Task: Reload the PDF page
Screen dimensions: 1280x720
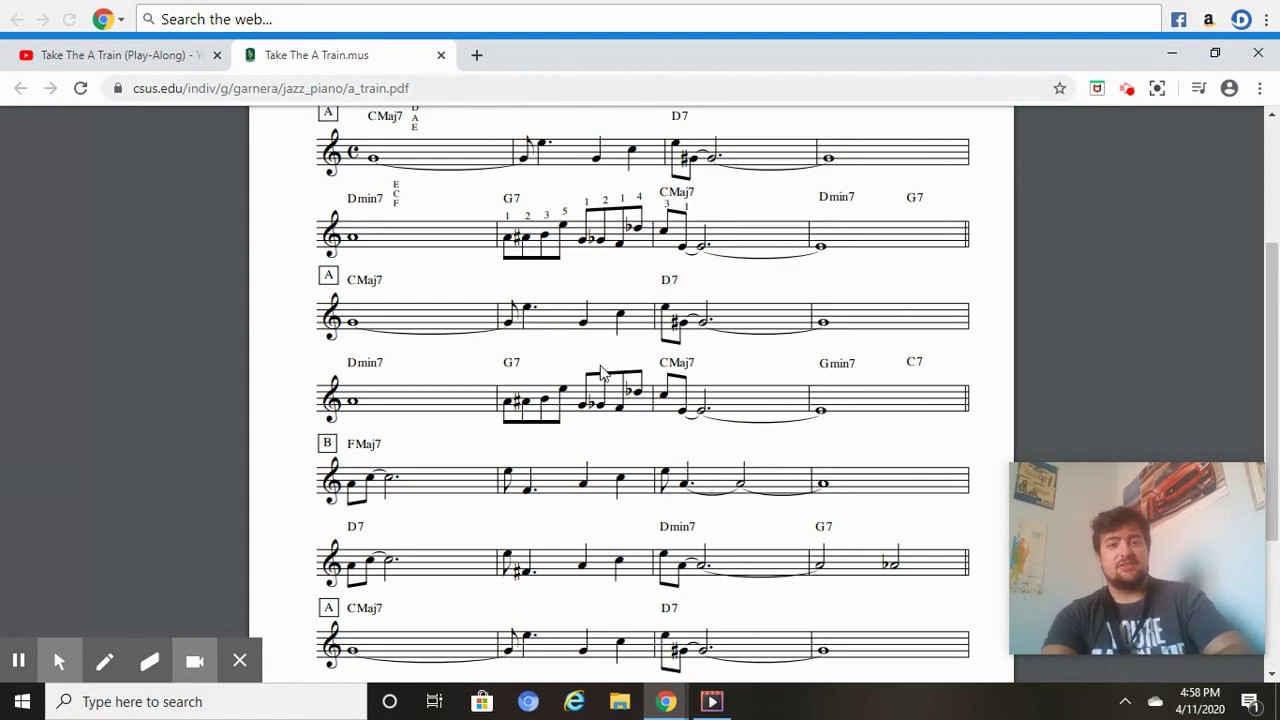Action: pyautogui.click(x=81, y=88)
